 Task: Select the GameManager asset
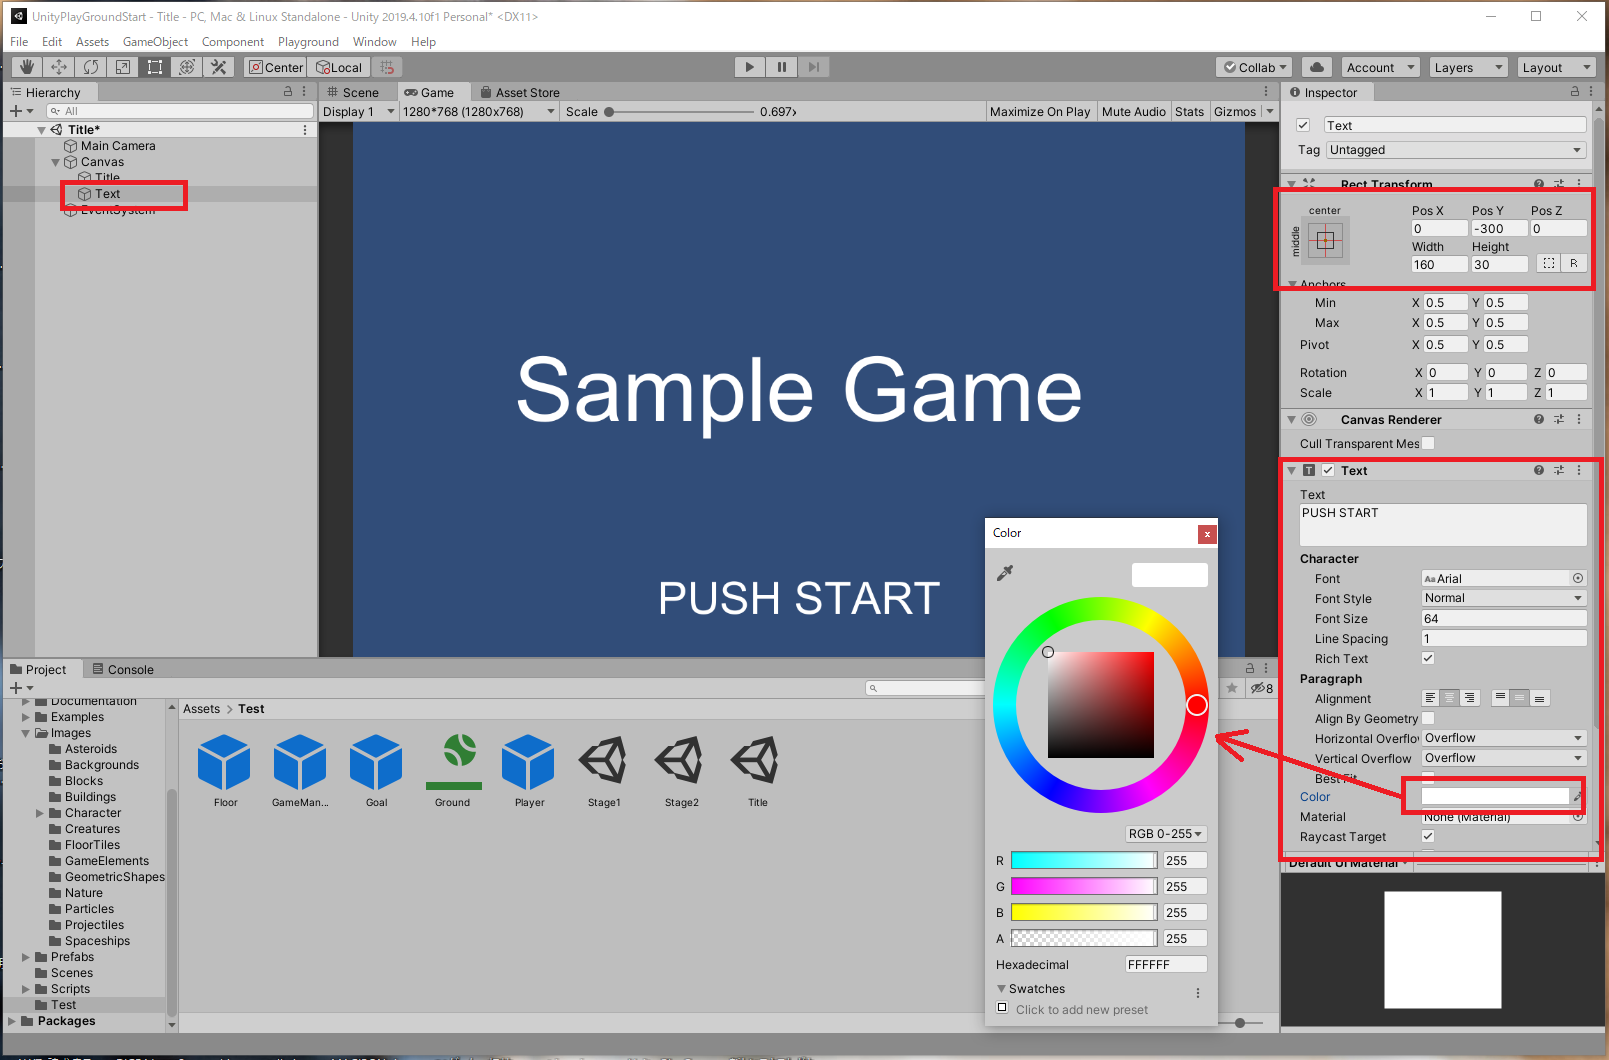[300, 770]
